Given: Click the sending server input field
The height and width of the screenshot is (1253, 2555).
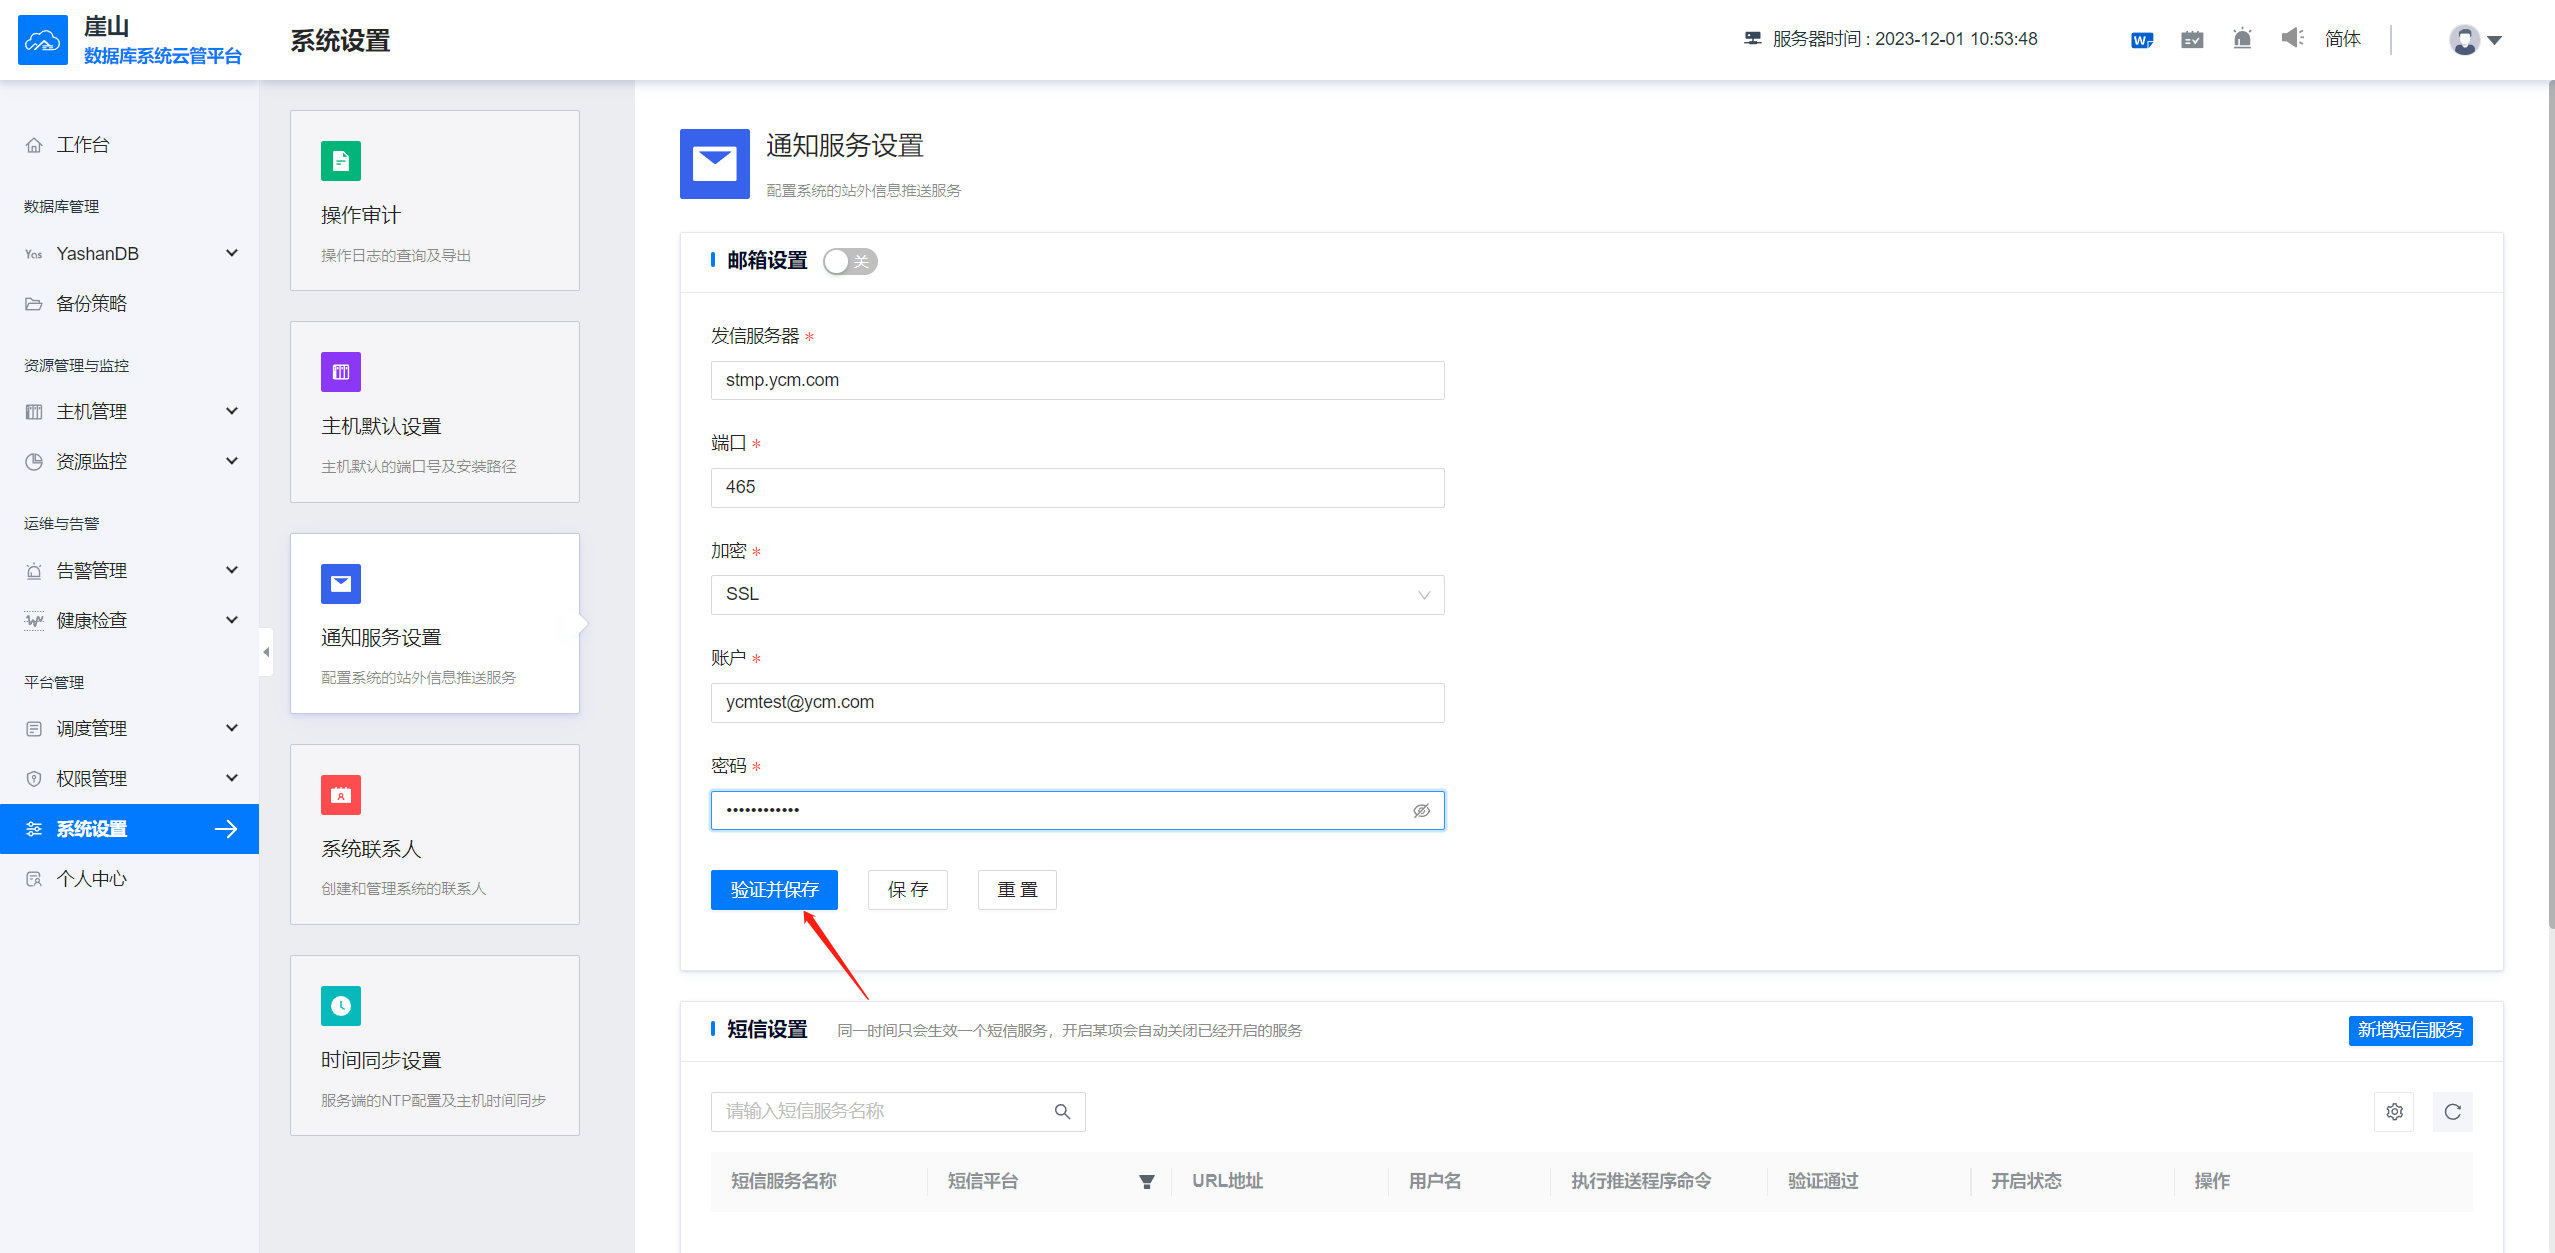Looking at the screenshot, I should tap(1077, 381).
